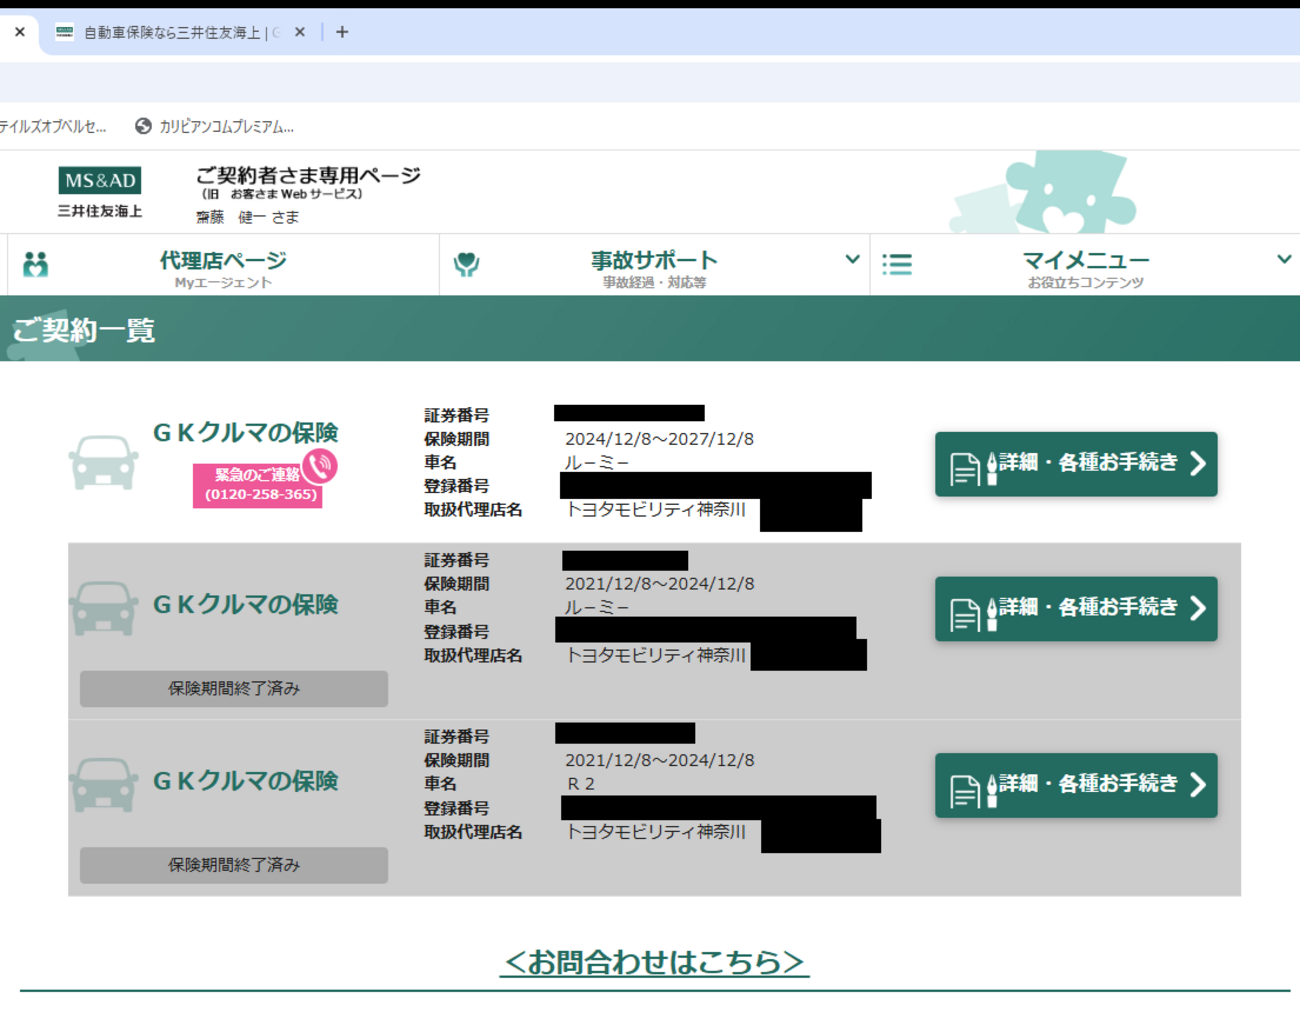This screenshot has width=1300, height=1012.
Task: Click the car icon of the R2 contract
Action: (103, 784)
